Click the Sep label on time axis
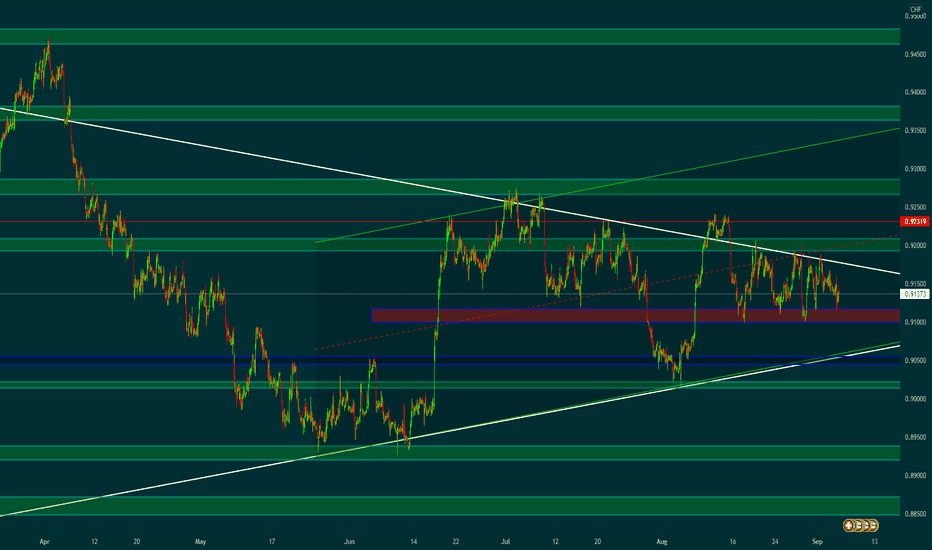932x550 pixels. pos(817,542)
